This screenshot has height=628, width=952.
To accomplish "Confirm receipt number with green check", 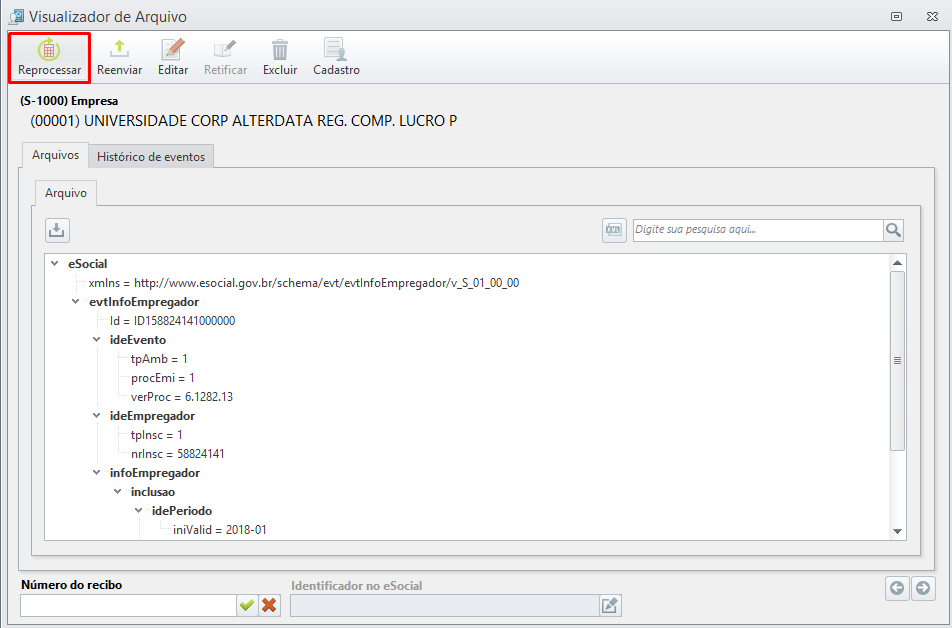I will [246, 605].
